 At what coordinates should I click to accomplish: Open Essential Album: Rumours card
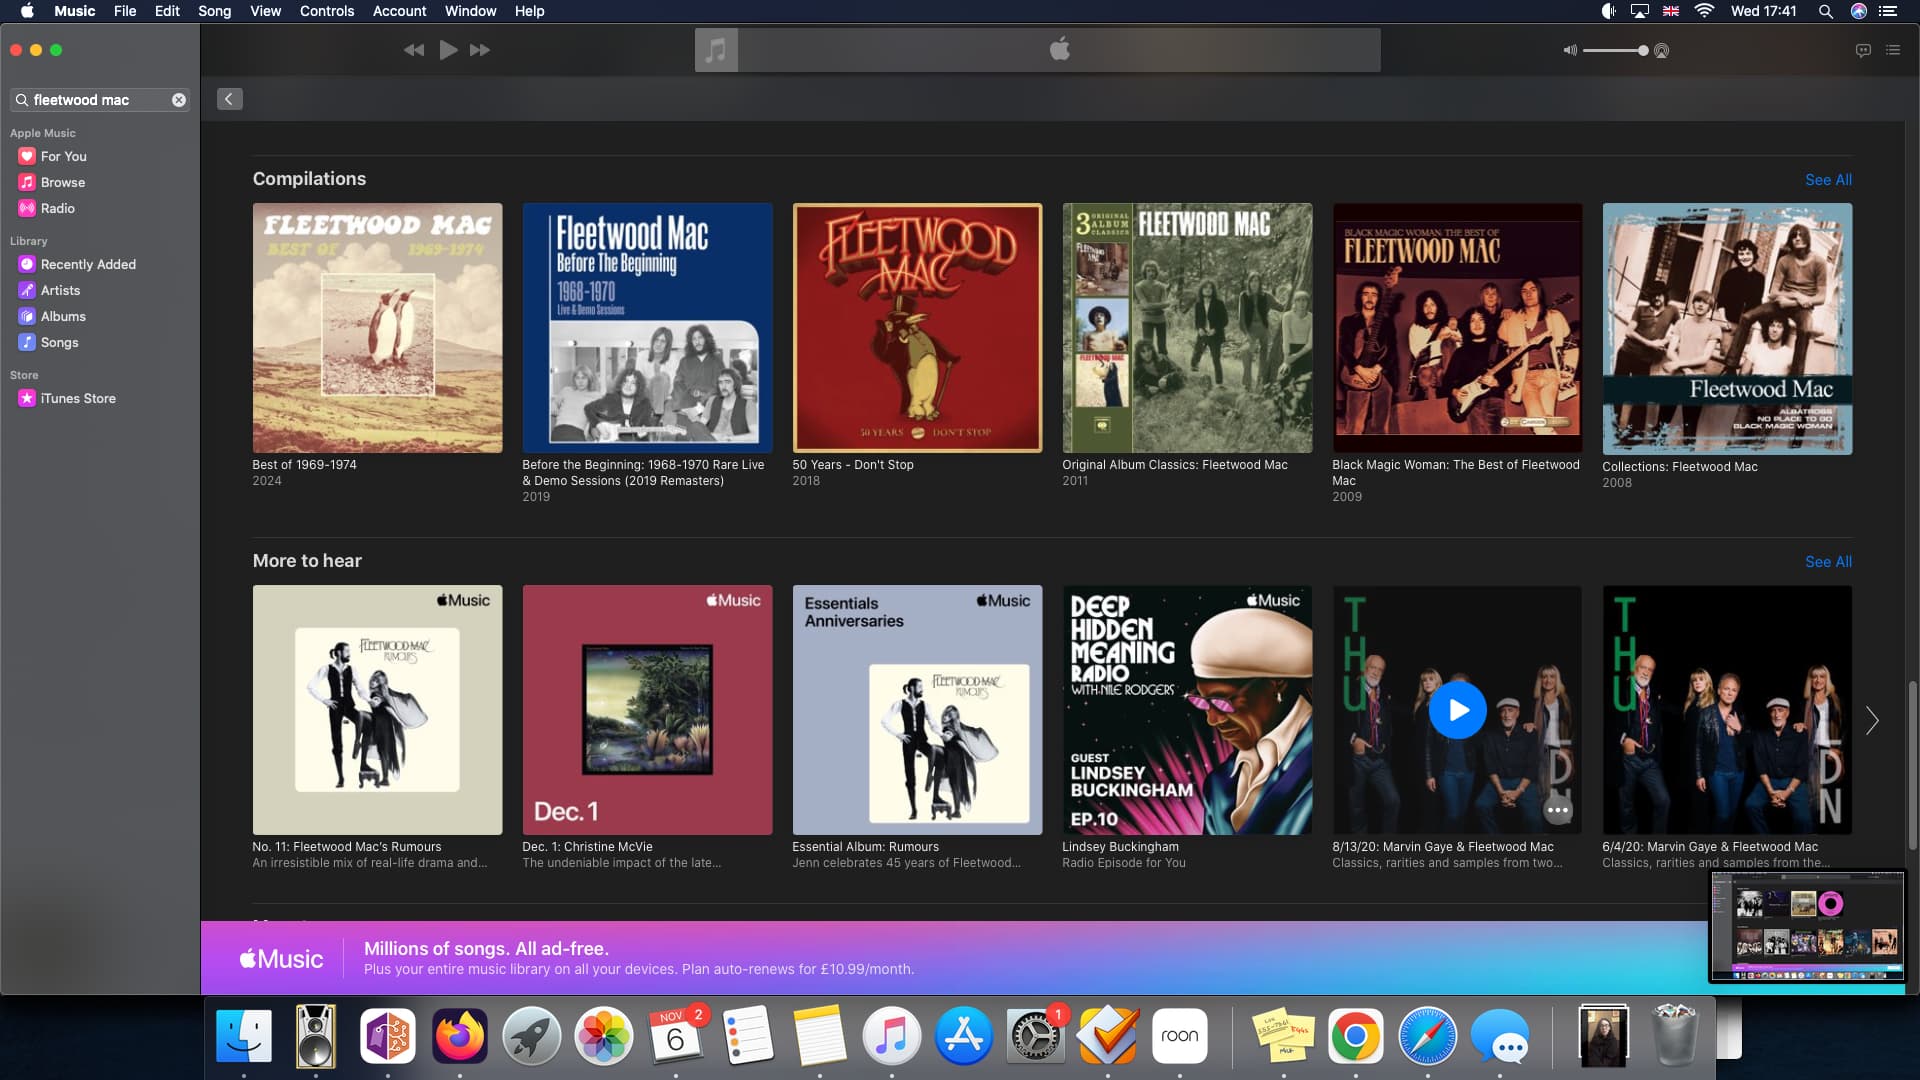[x=917, y=710]
